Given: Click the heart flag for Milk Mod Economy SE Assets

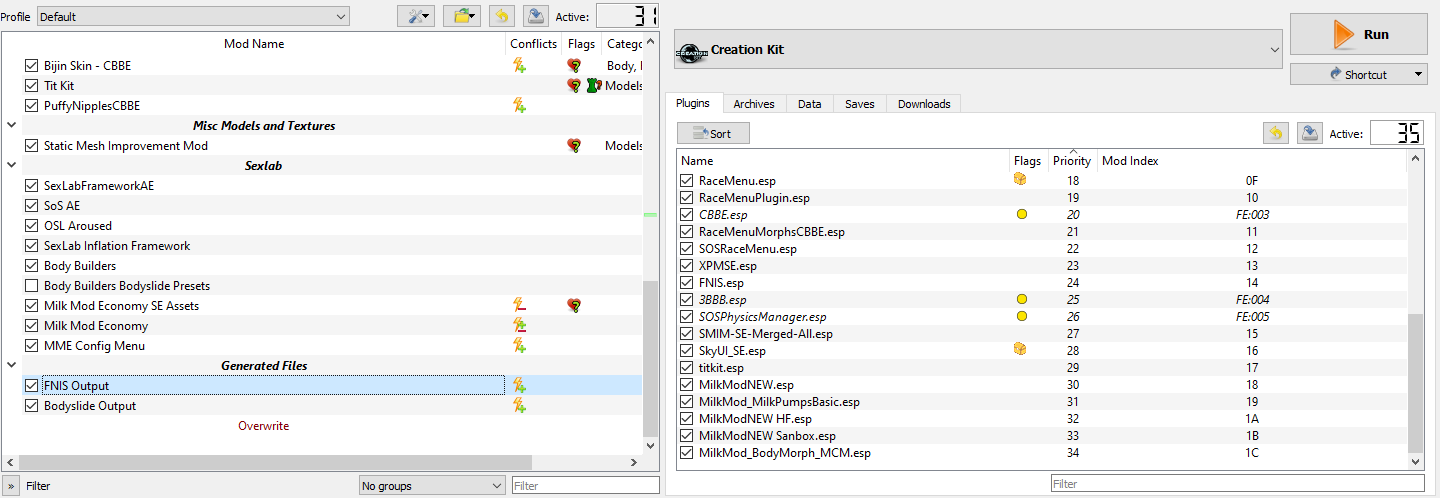Looking at the screenshot, I should [x=574, y=306].
